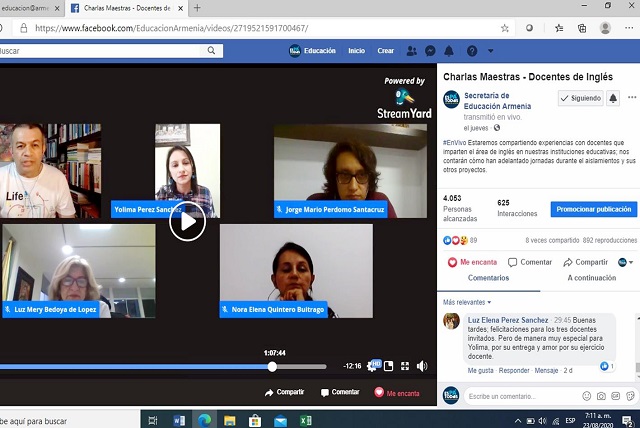
Task: Click Promocionar publicación button
Action: [593, 209]
